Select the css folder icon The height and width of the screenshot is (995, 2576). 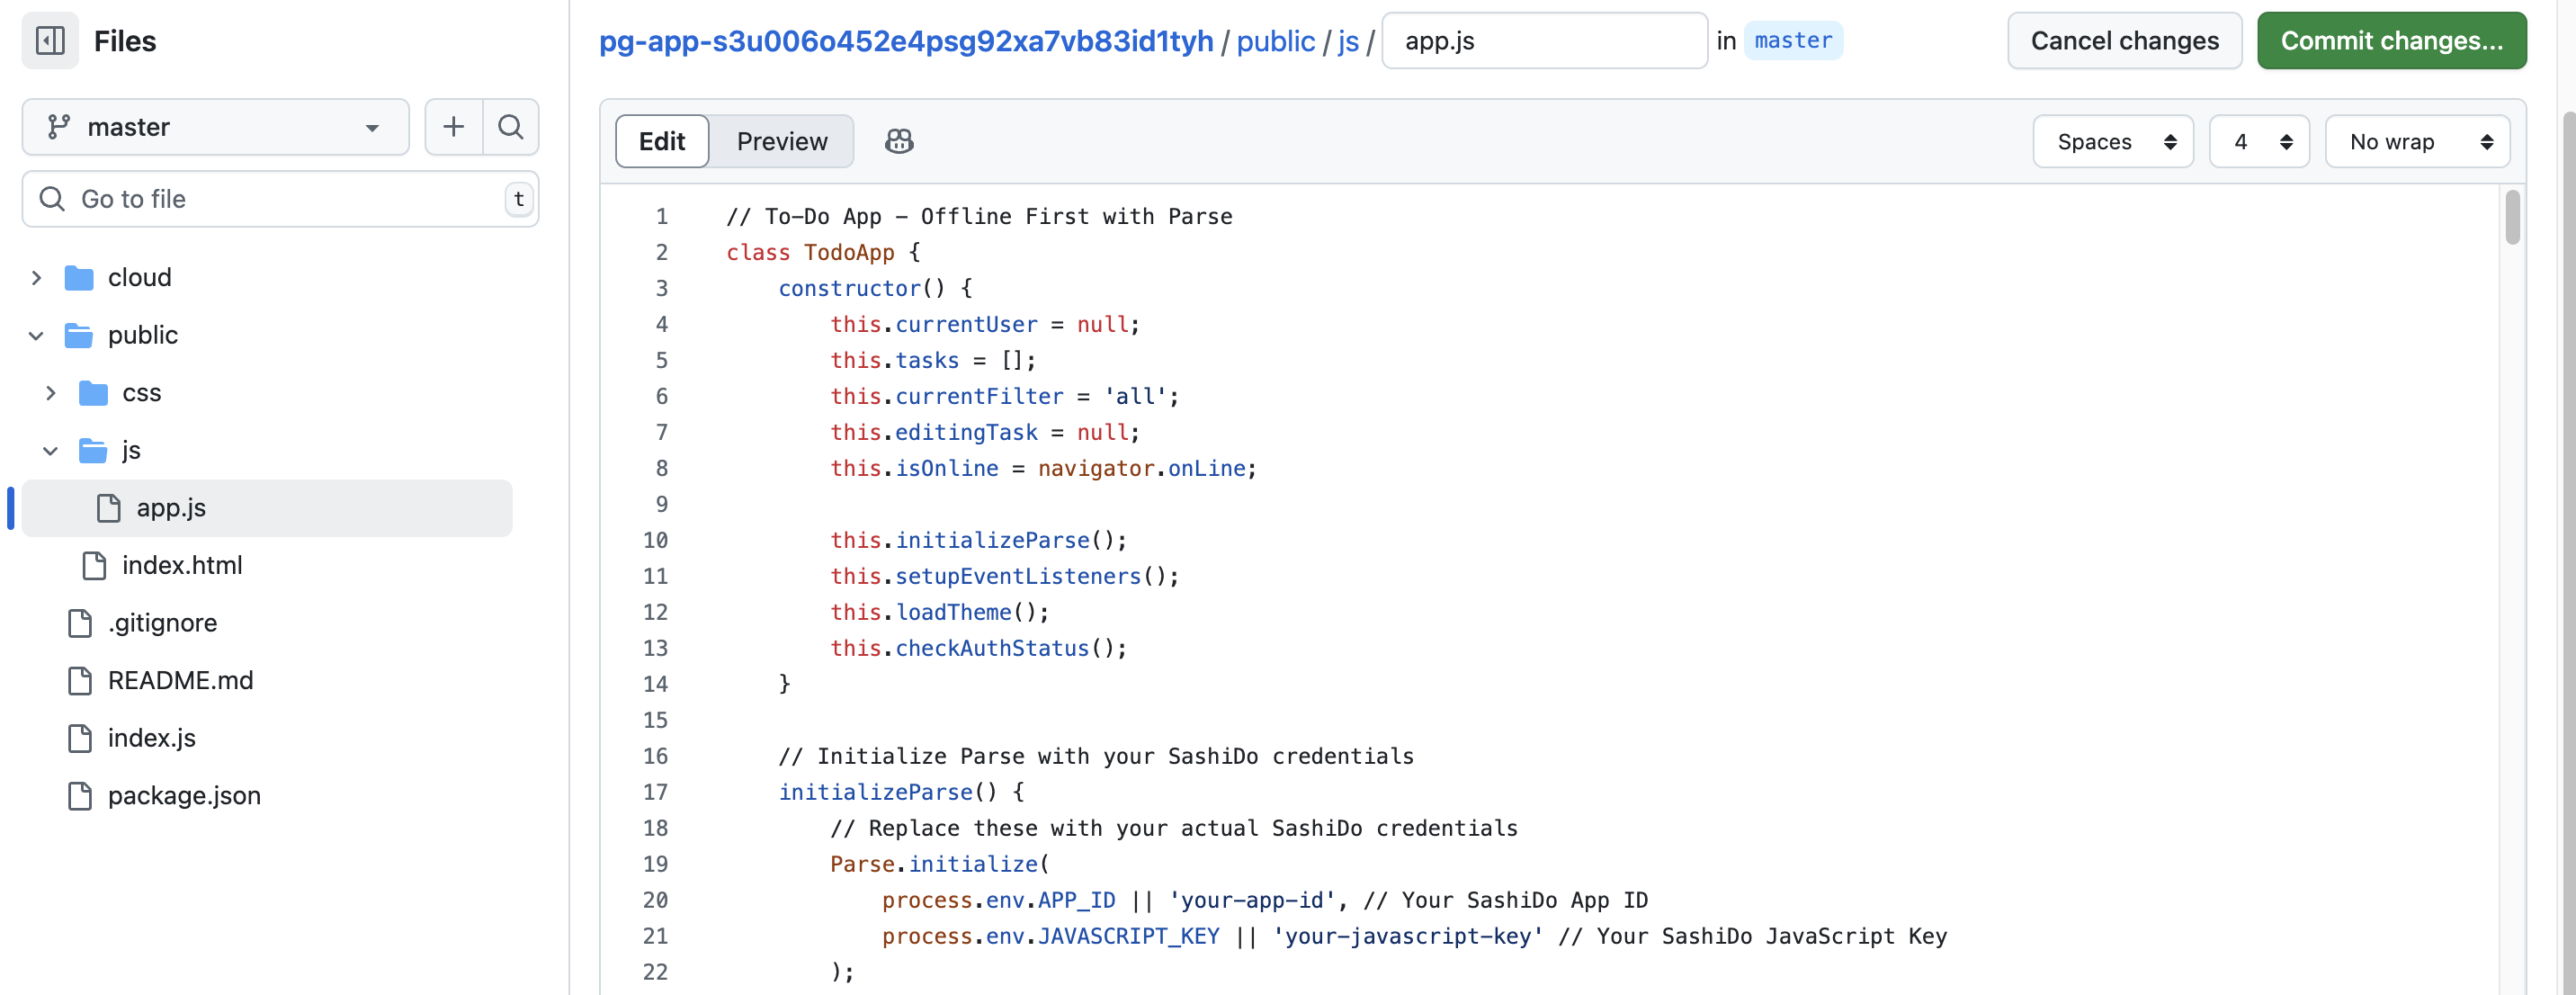pos(93,393)
